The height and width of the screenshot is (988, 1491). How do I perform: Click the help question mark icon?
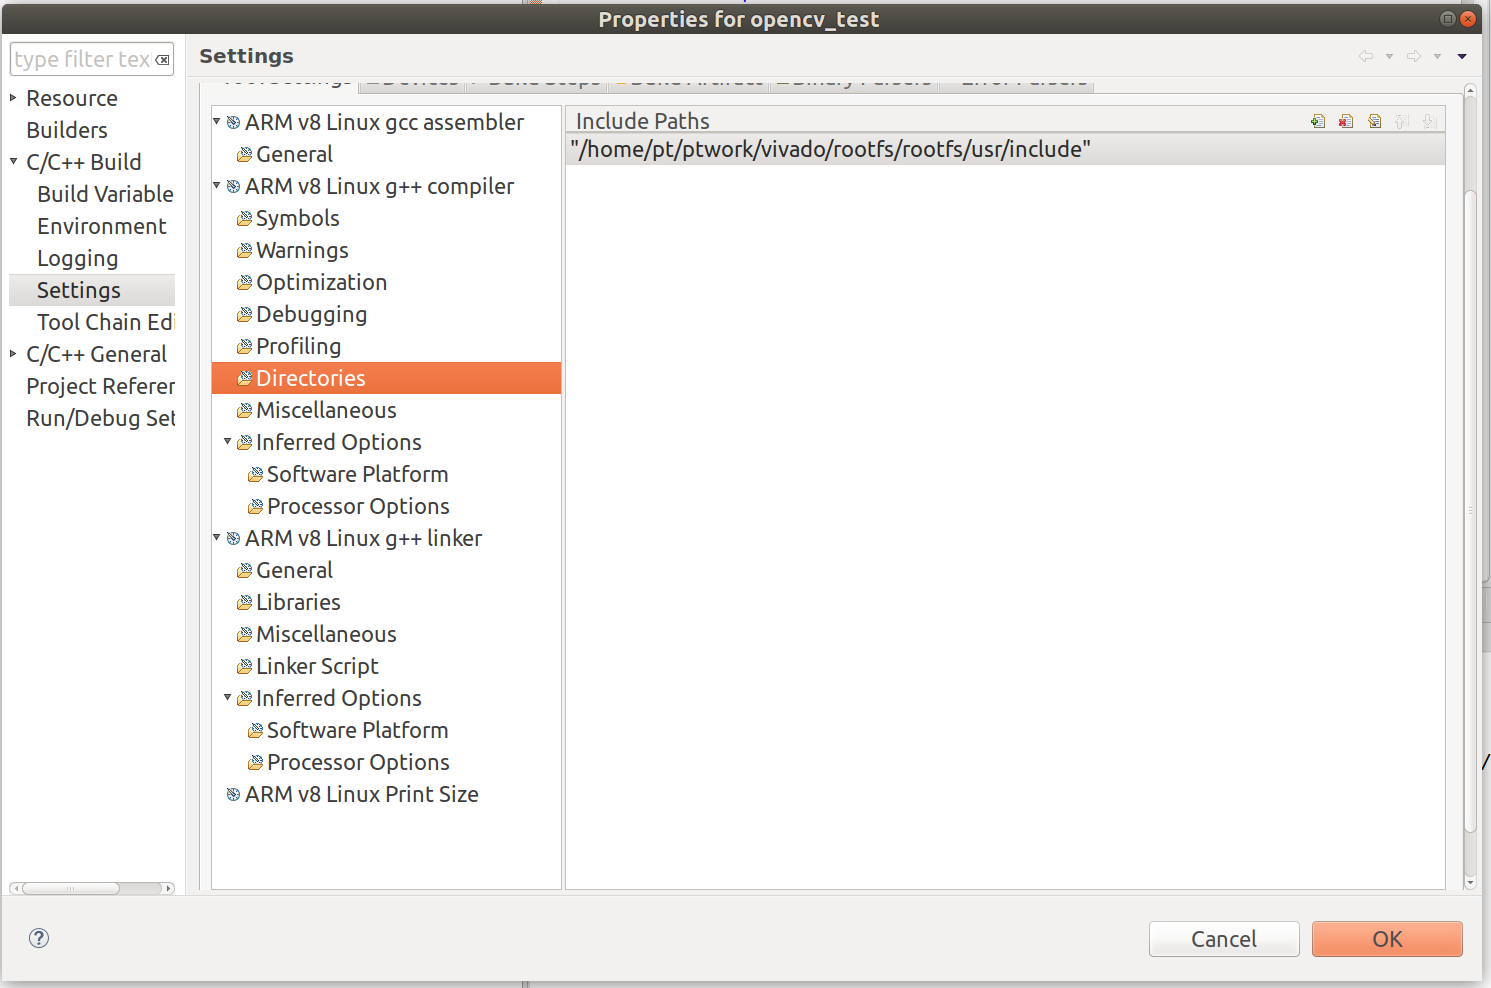(39, 939)
